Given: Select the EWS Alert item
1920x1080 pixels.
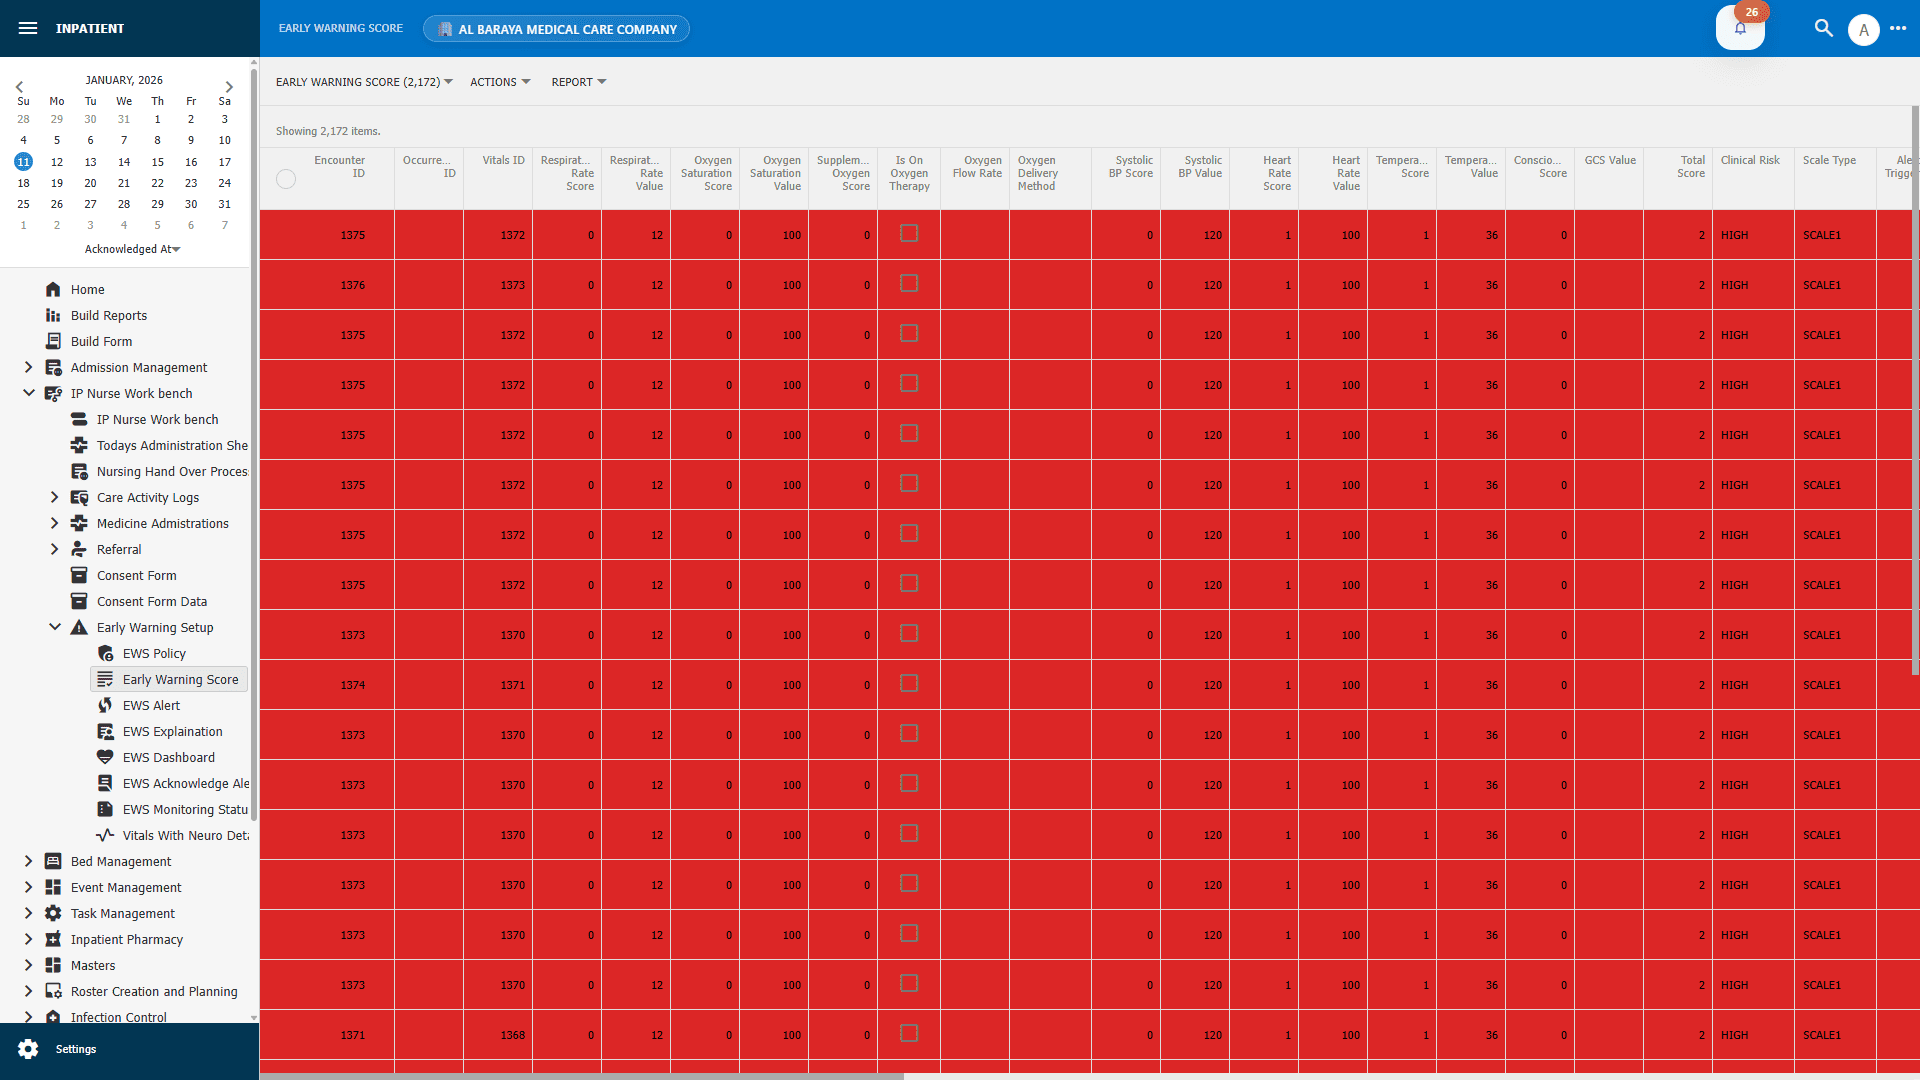Looking at the screenshot, I should click(151, 705).
